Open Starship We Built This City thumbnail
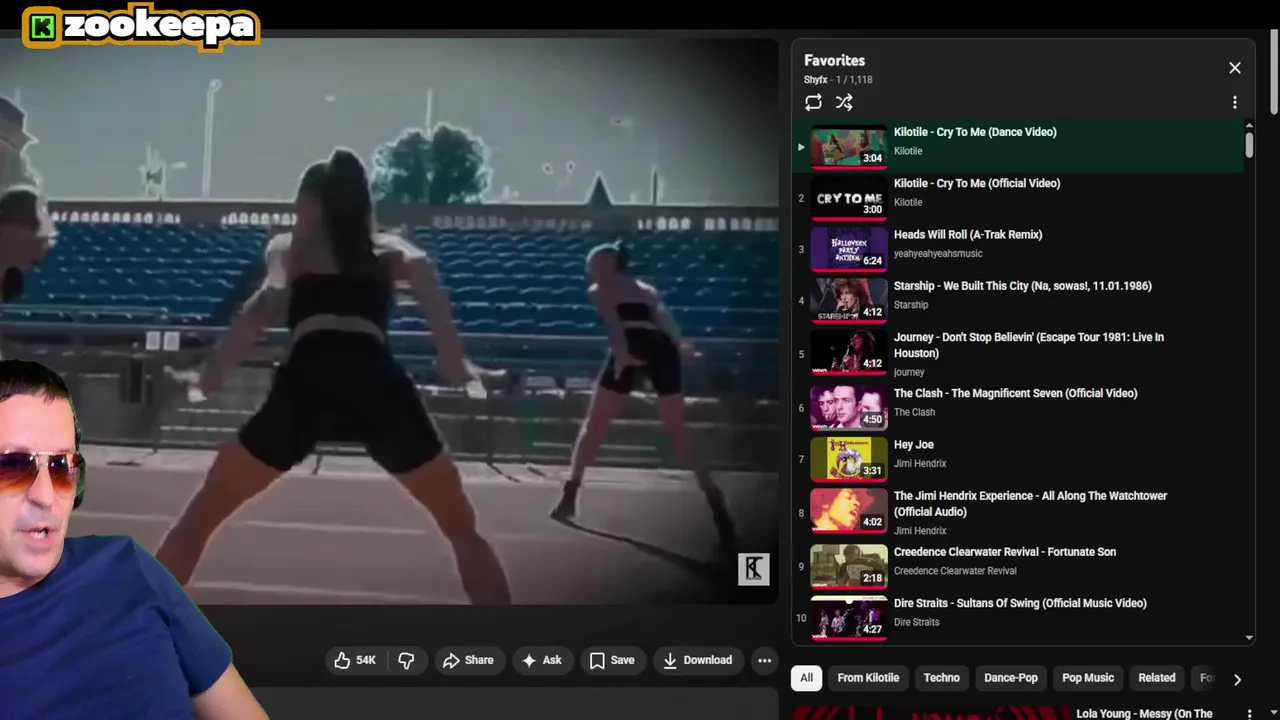This screenshot has width=1280, height=720. tap(848, 299)
